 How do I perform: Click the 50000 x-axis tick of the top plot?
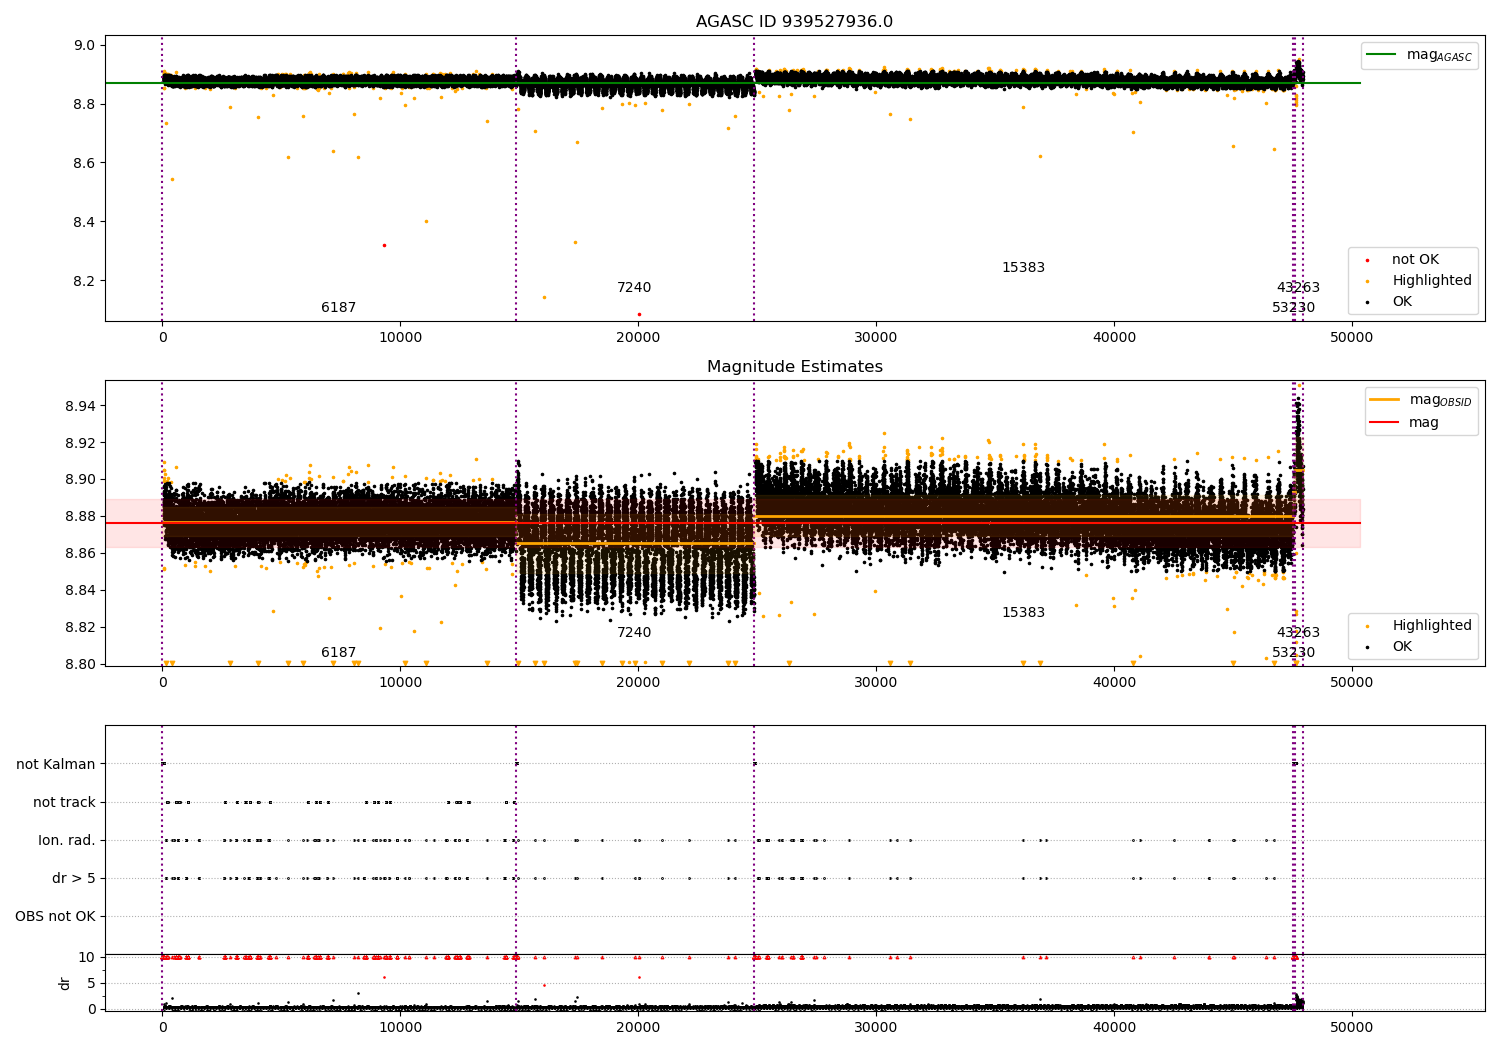point(1351,338)
